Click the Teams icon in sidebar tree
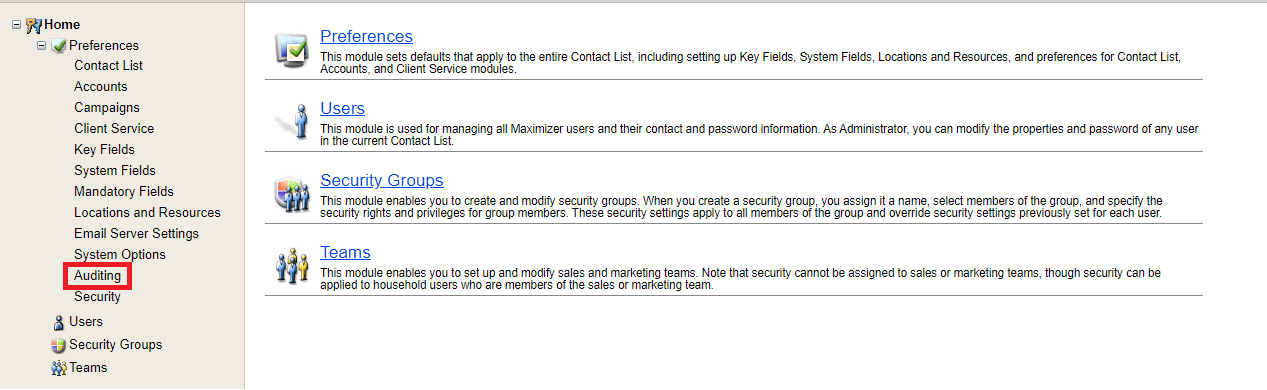The image size is (1267, 390). (x=59, y=368)
